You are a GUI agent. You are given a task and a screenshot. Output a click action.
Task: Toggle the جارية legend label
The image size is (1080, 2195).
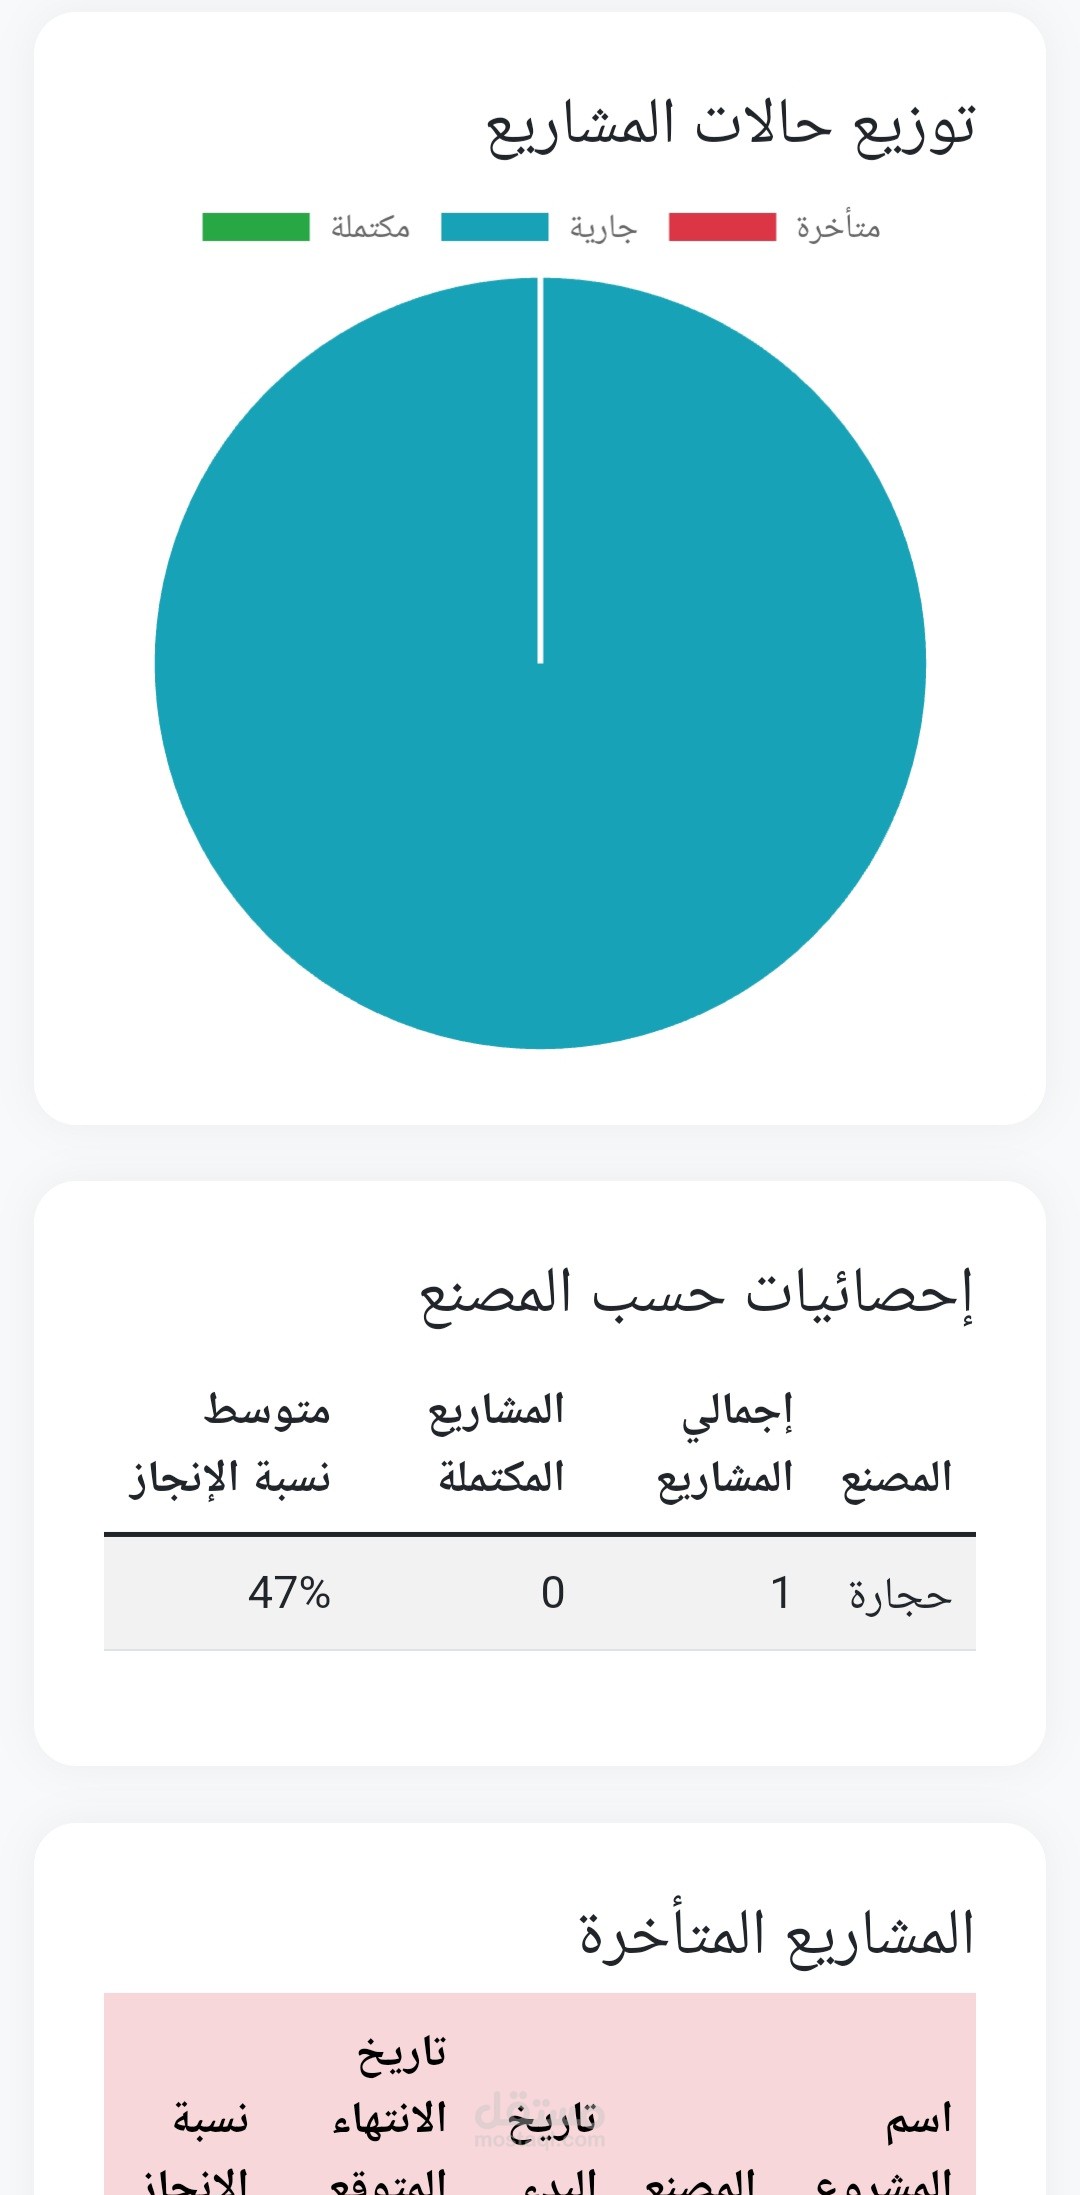click(603, 228)
